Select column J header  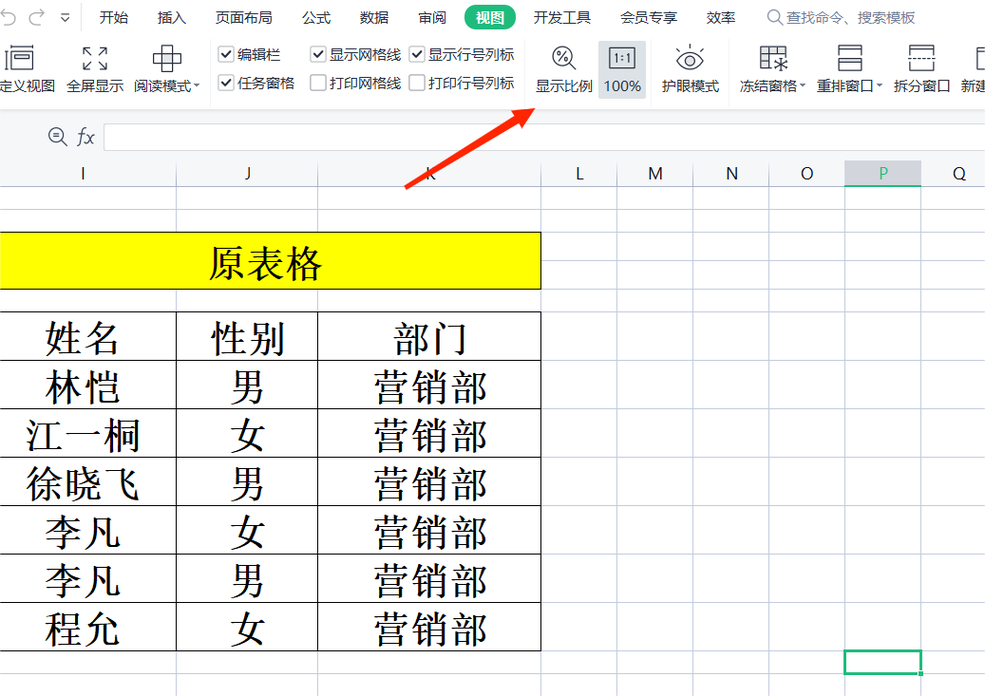tap(248, 173)
